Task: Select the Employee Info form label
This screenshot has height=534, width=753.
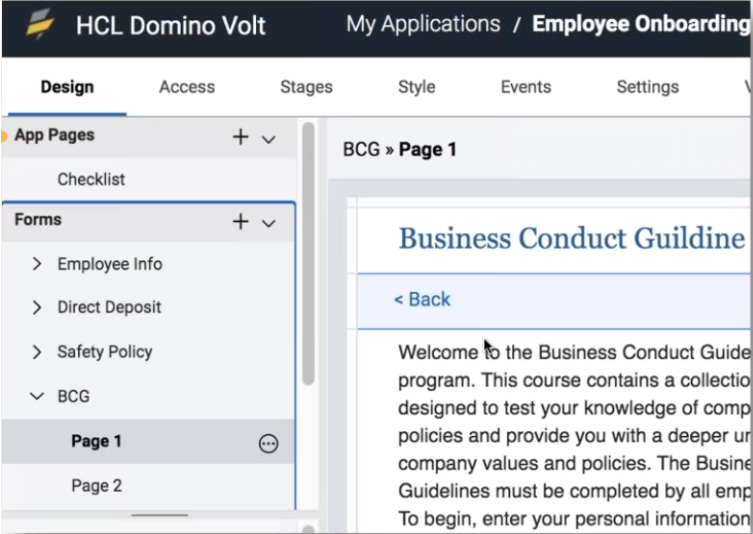Action: click(x=110, y=264)
